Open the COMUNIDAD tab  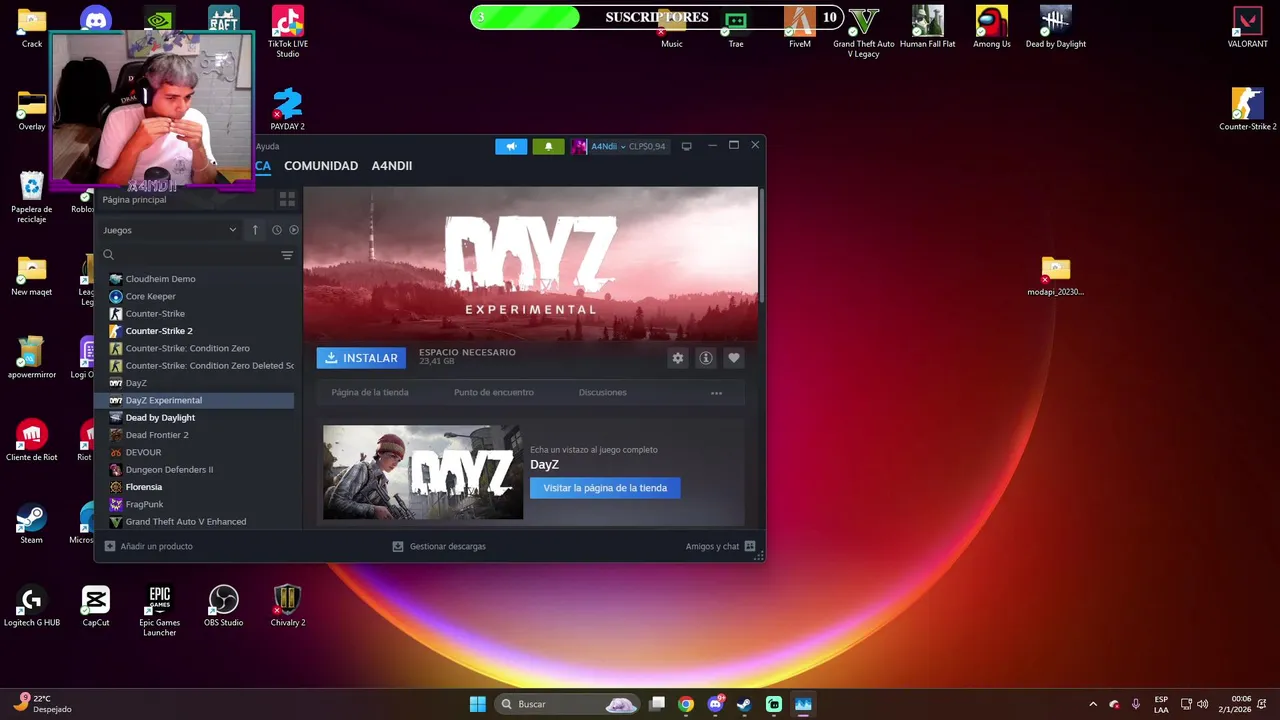click(x=321, y=166)
